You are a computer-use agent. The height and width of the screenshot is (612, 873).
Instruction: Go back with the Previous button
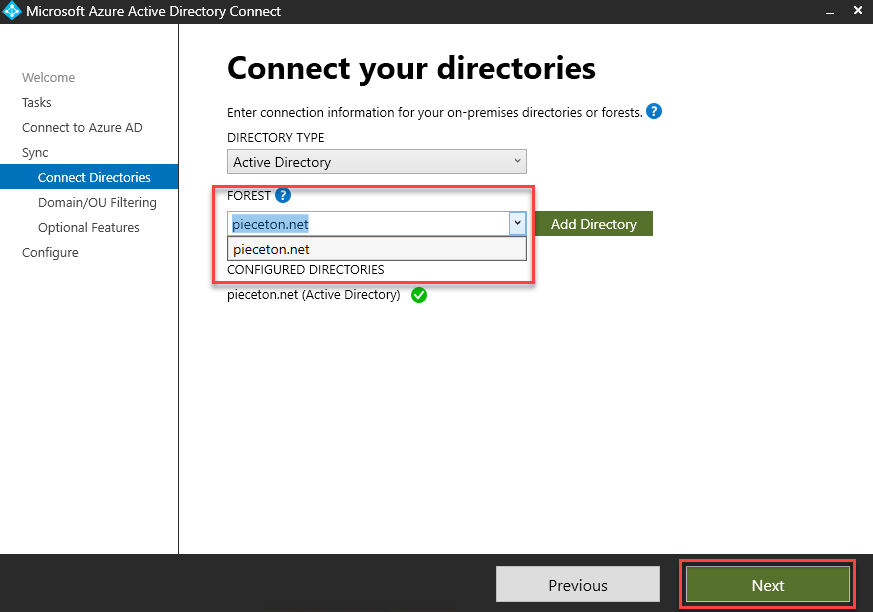click(577, 585)
